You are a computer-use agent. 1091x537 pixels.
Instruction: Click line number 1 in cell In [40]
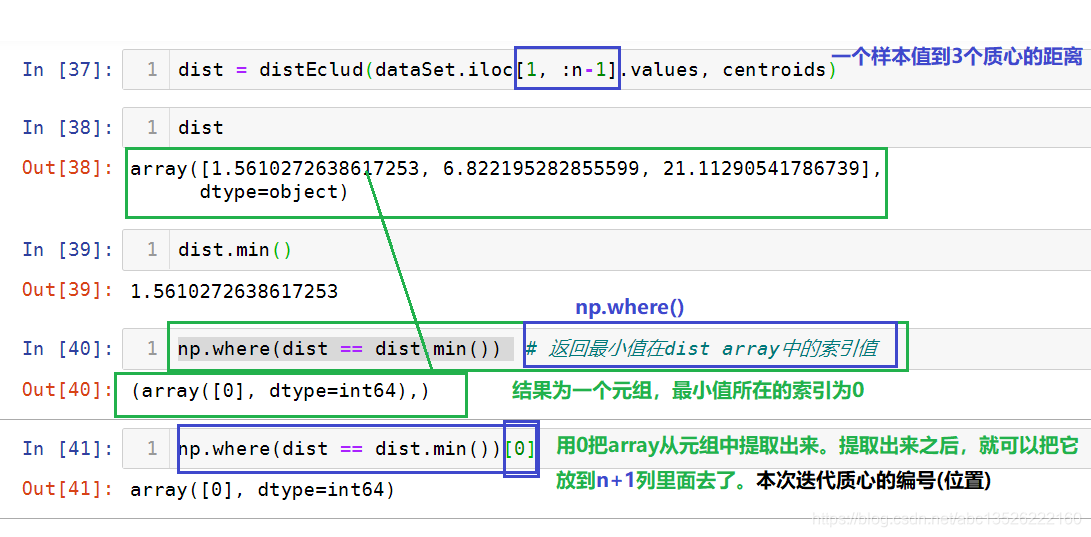(152, 349)
